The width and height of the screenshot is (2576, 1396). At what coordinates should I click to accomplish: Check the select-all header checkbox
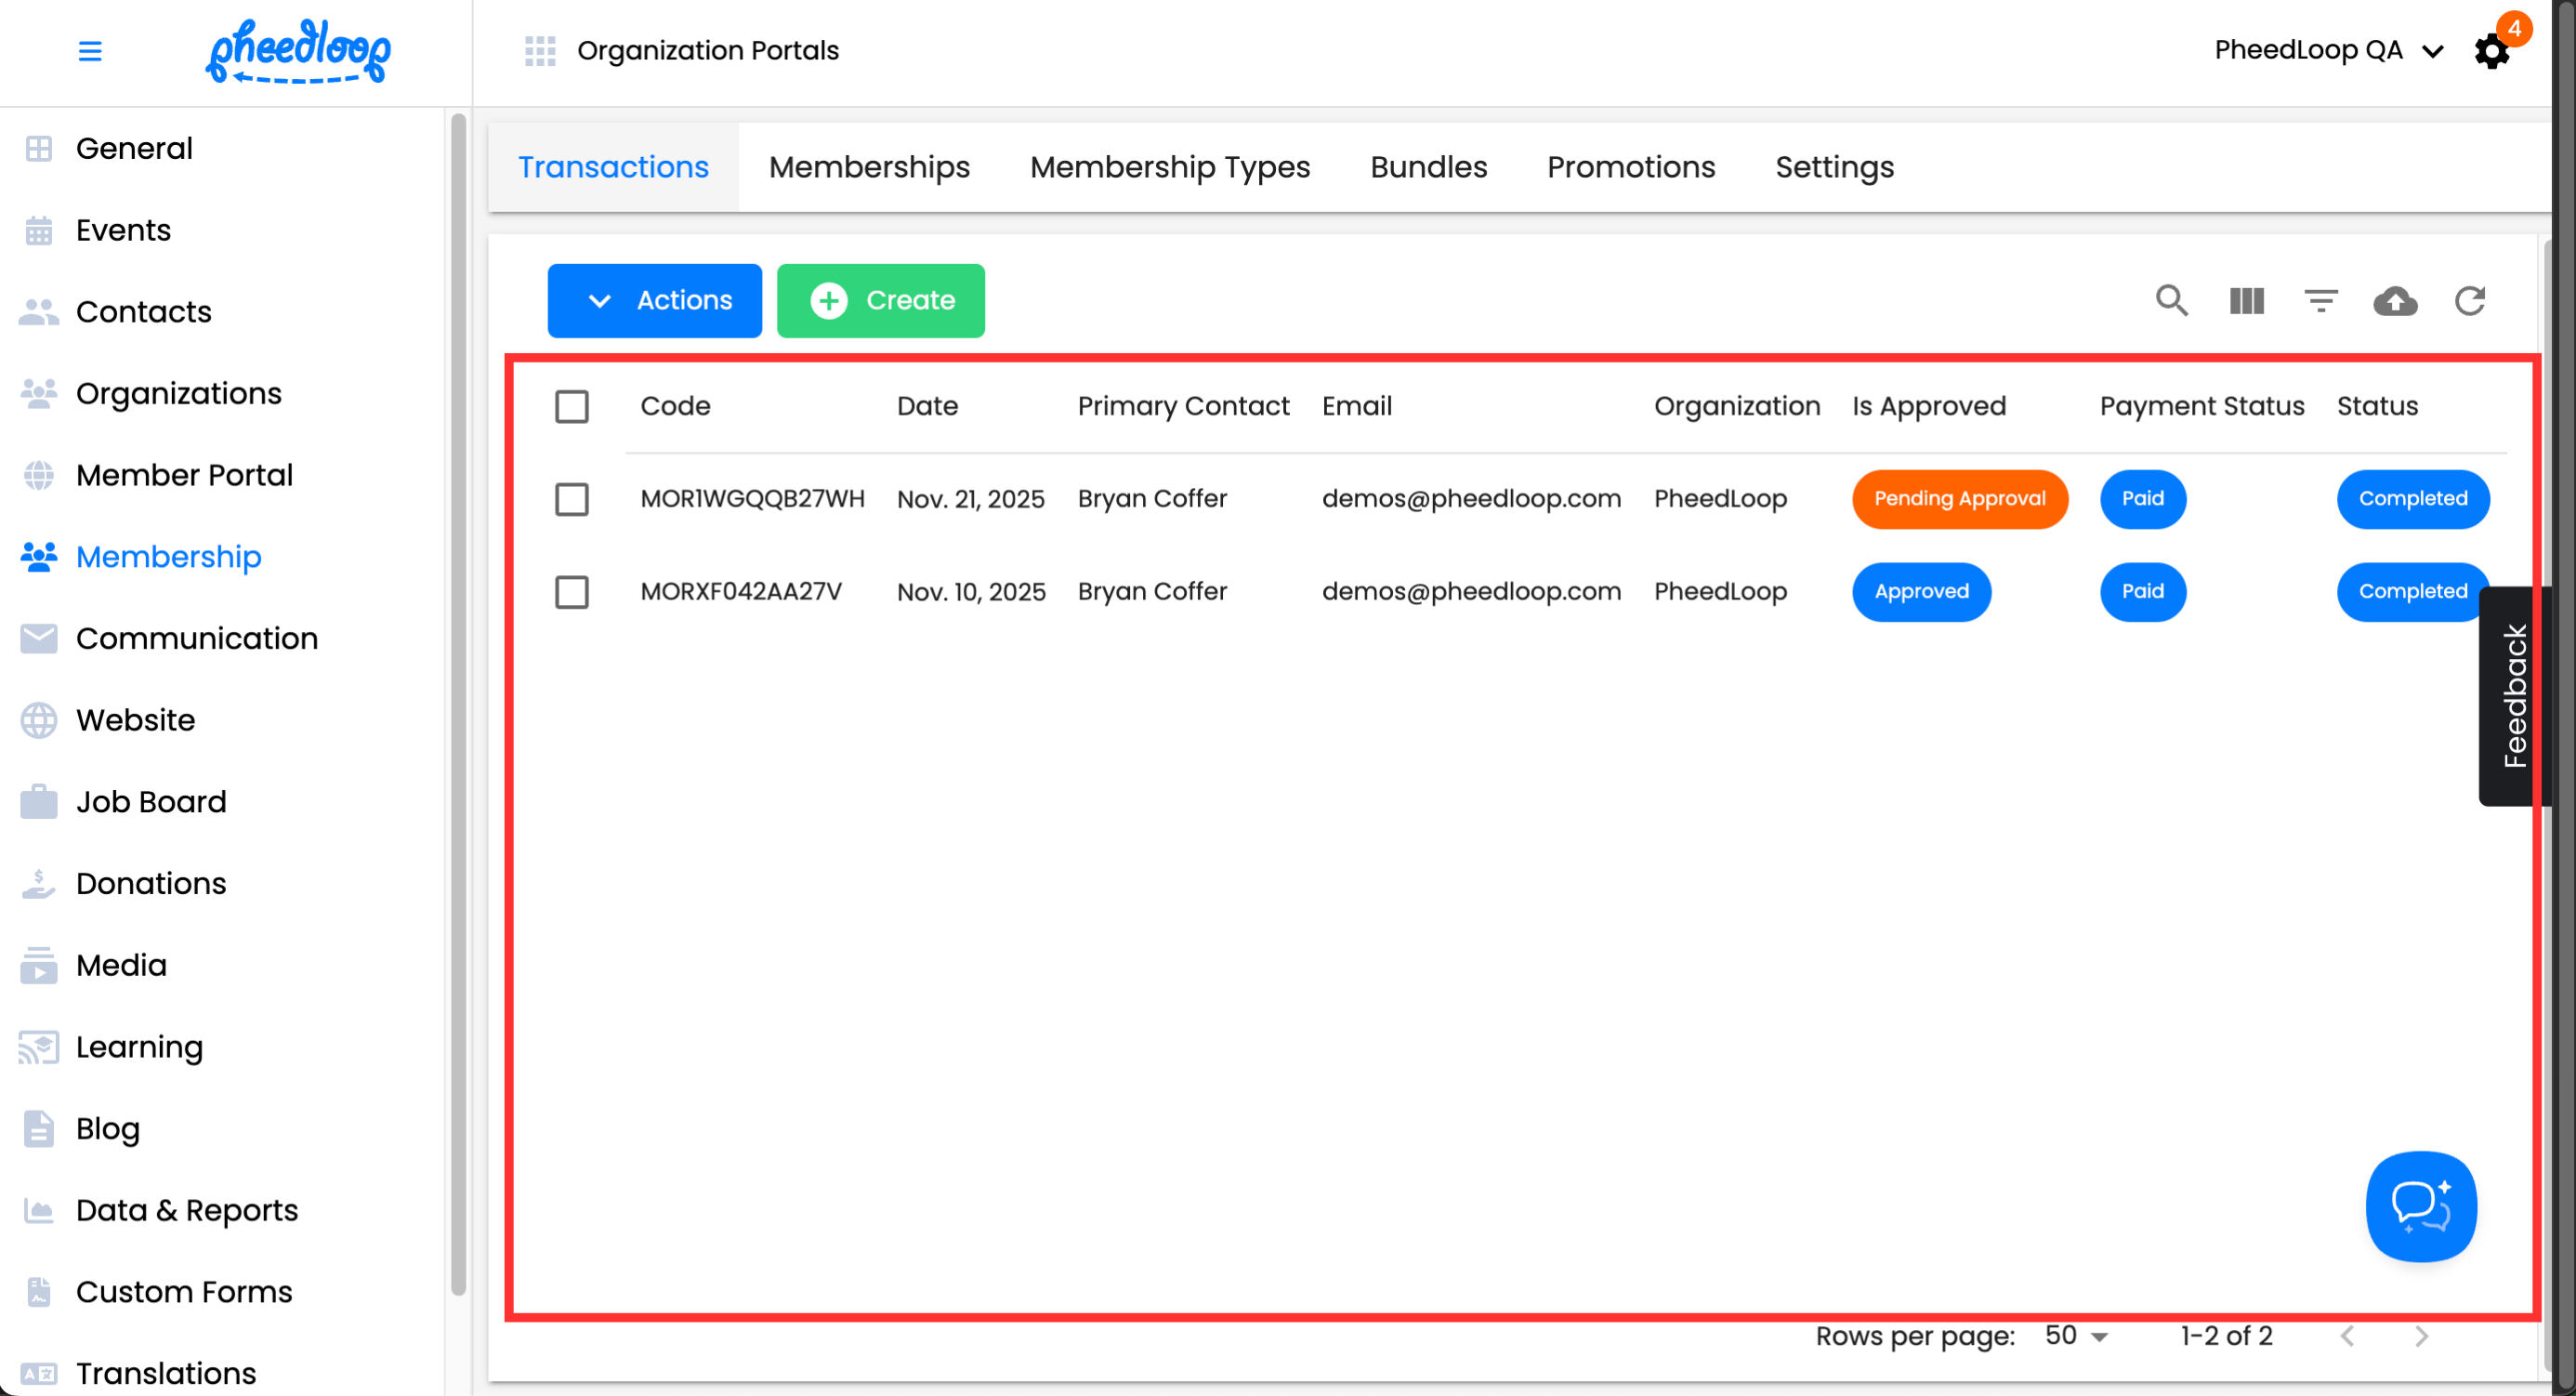572,406
